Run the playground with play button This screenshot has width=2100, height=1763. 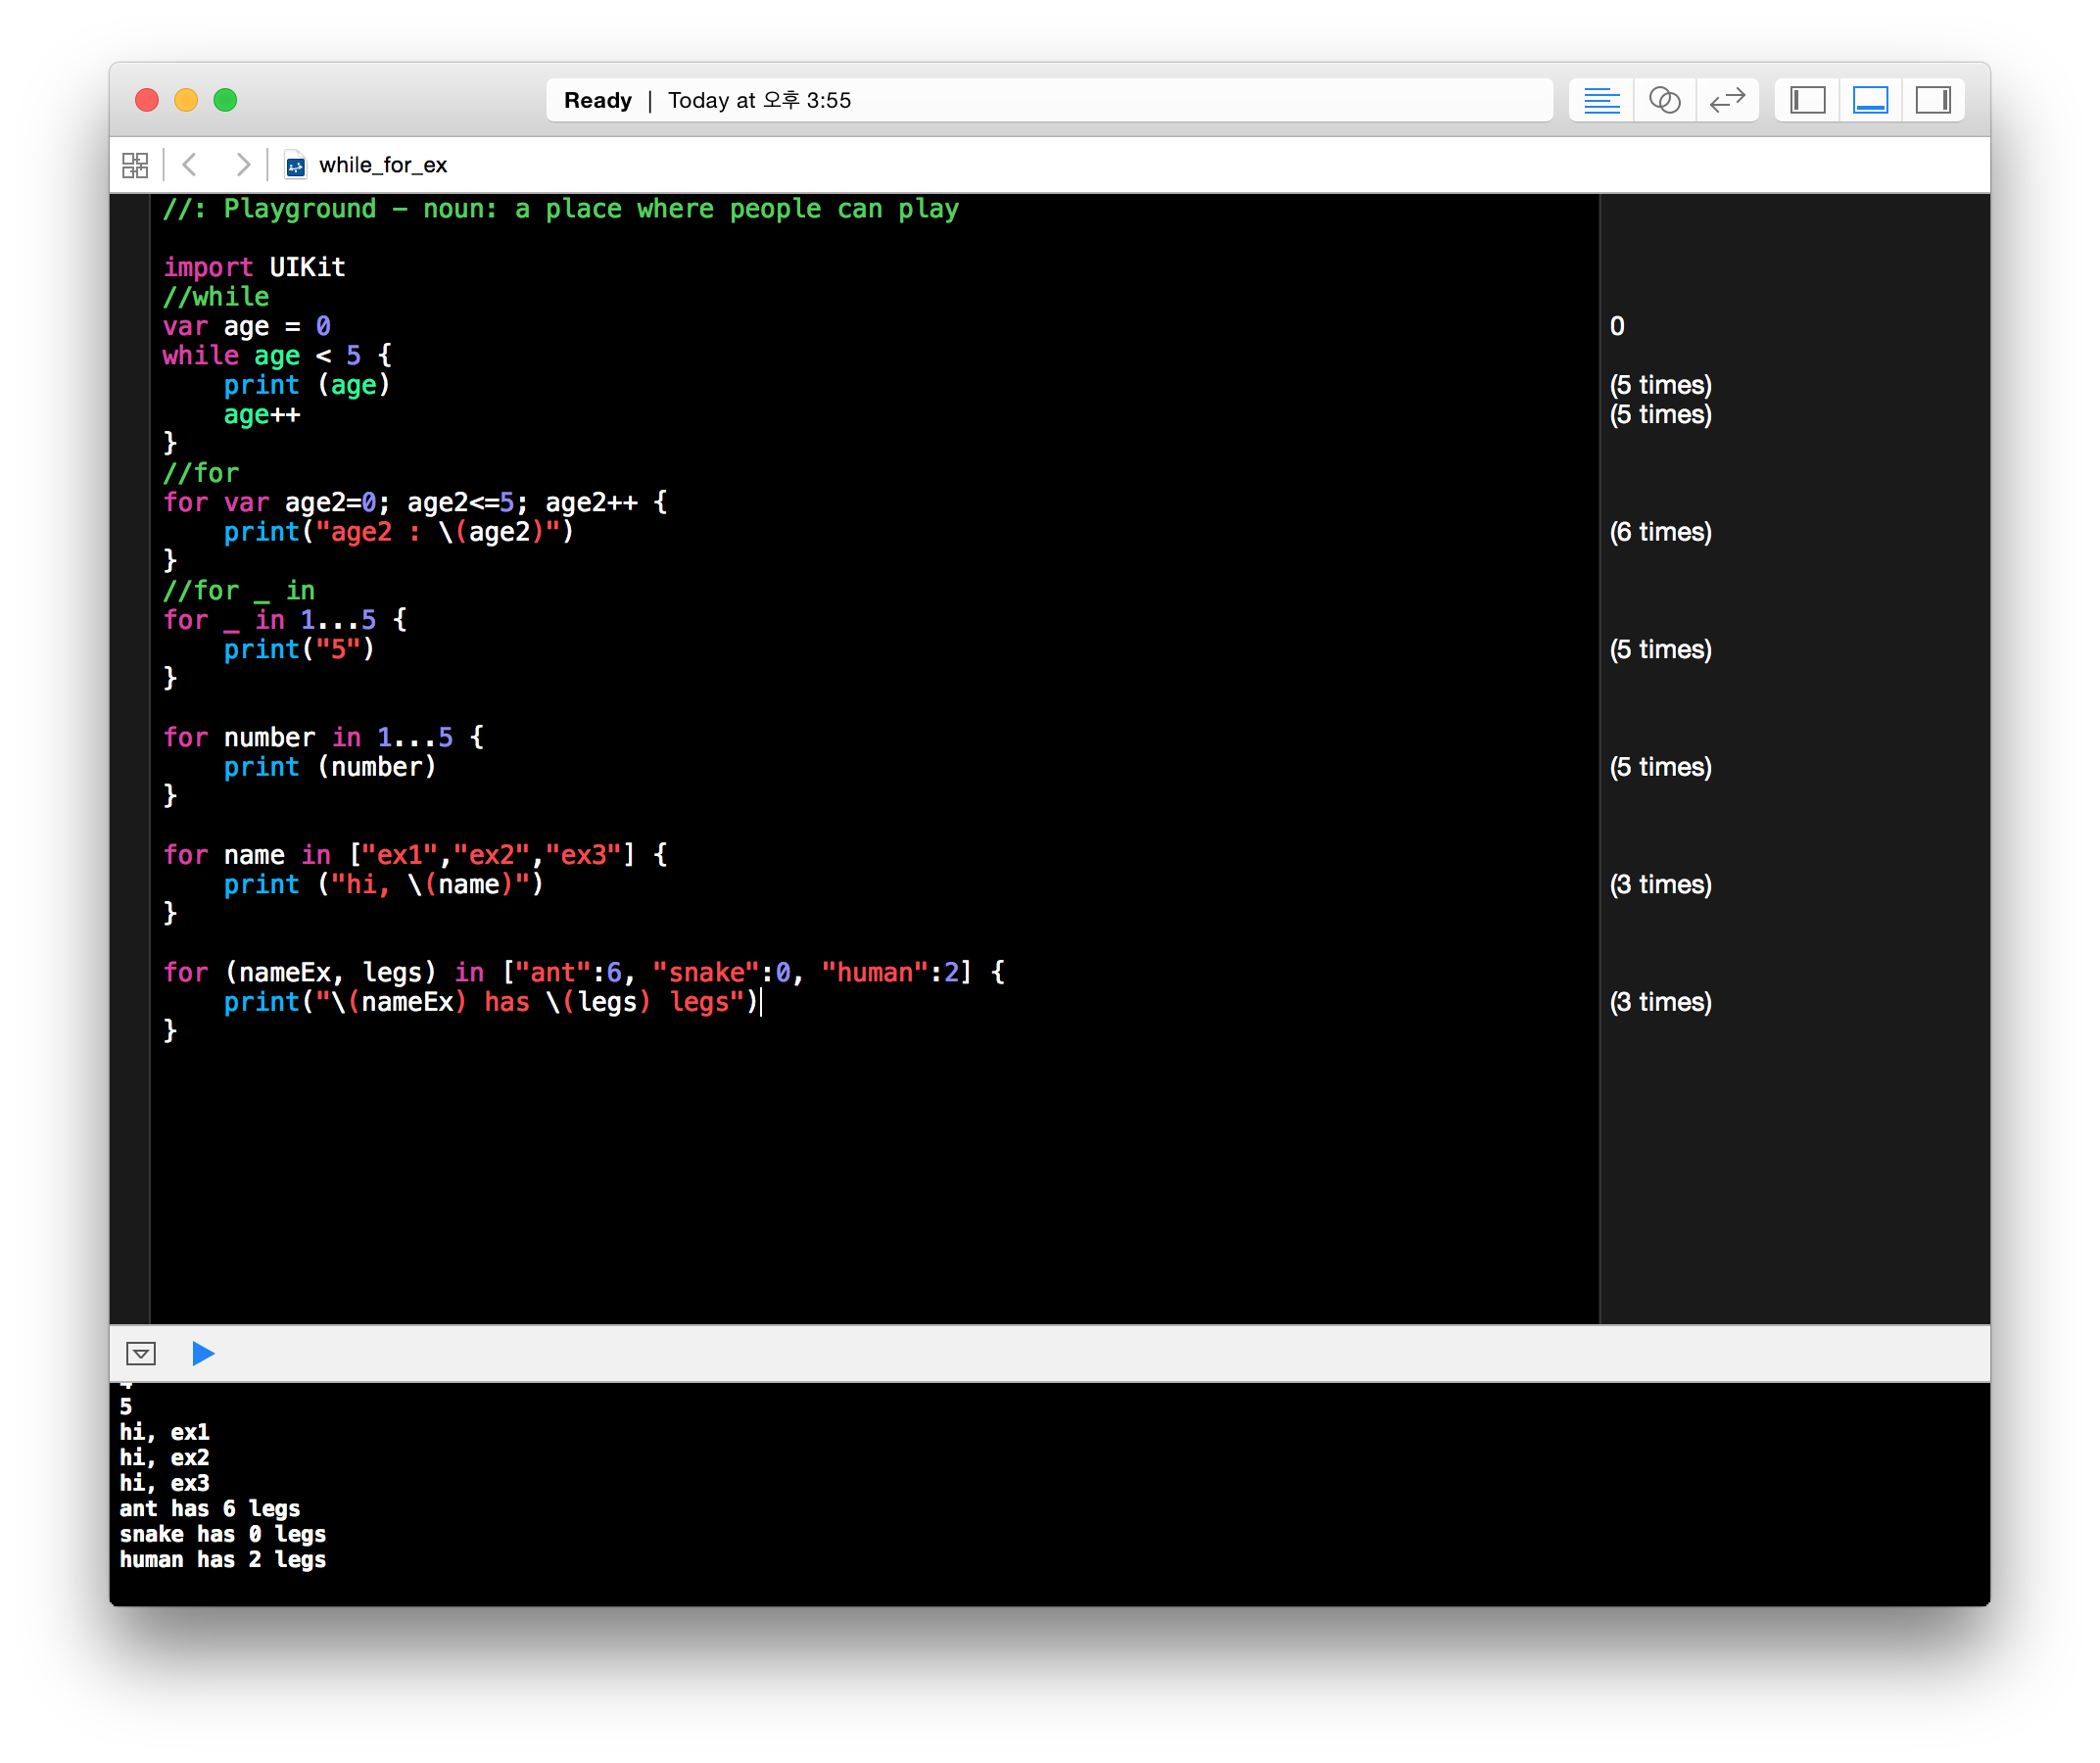click(203, 1353)
